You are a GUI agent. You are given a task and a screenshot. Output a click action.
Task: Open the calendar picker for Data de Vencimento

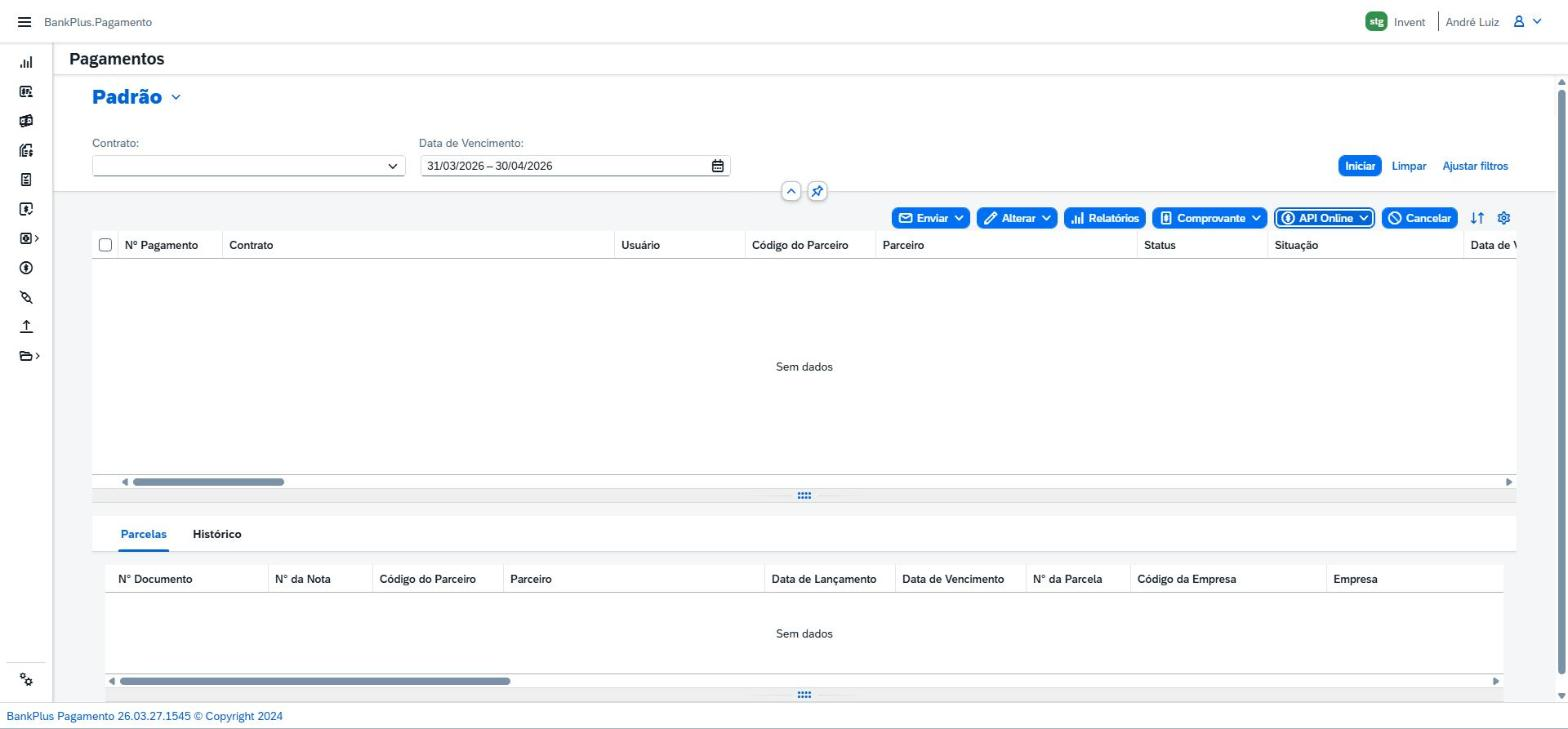[717, 166]
